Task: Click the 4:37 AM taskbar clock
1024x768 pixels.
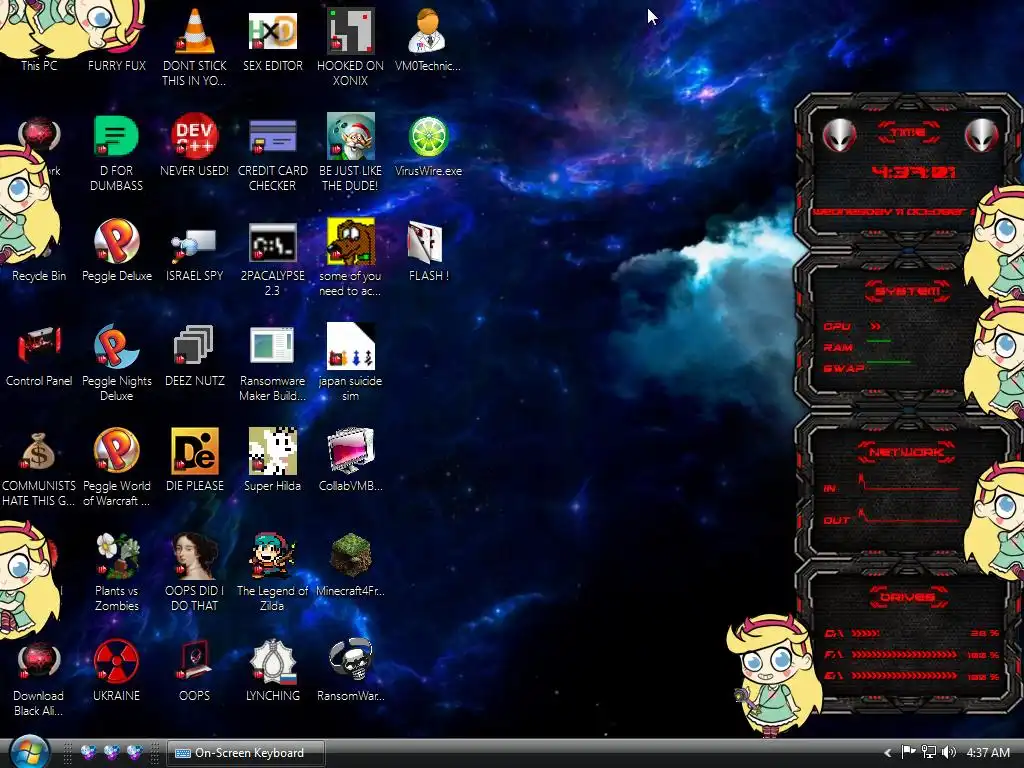Action: click(988, 753)
